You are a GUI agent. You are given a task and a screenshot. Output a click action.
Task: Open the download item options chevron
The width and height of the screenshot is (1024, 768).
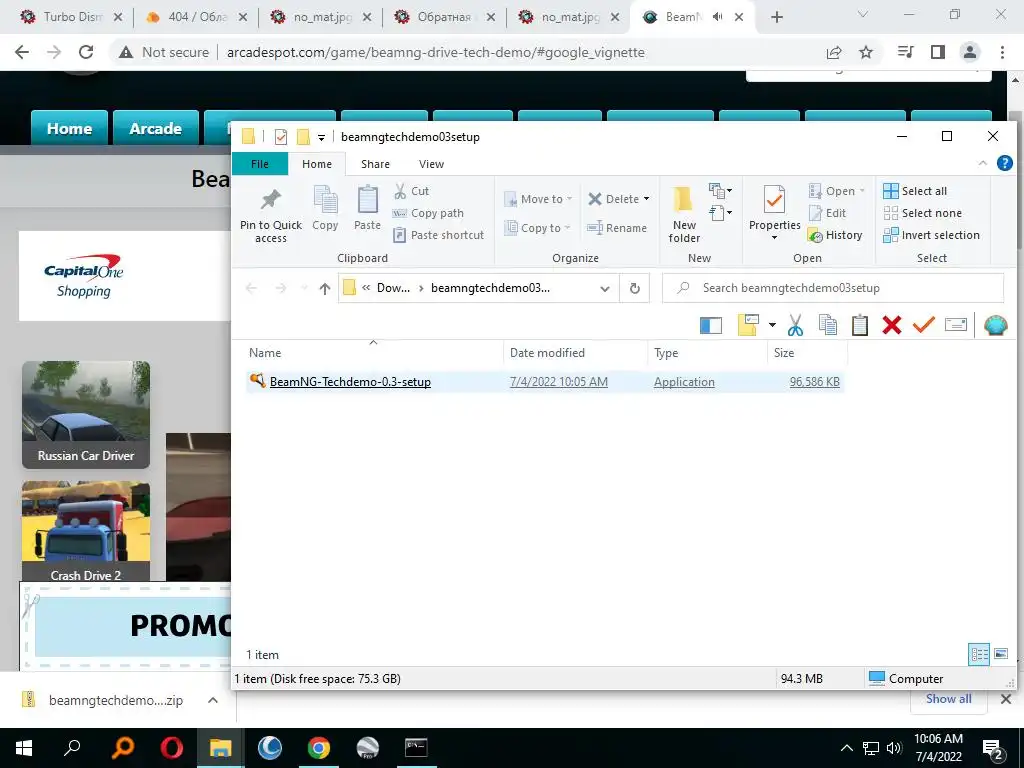213,700
